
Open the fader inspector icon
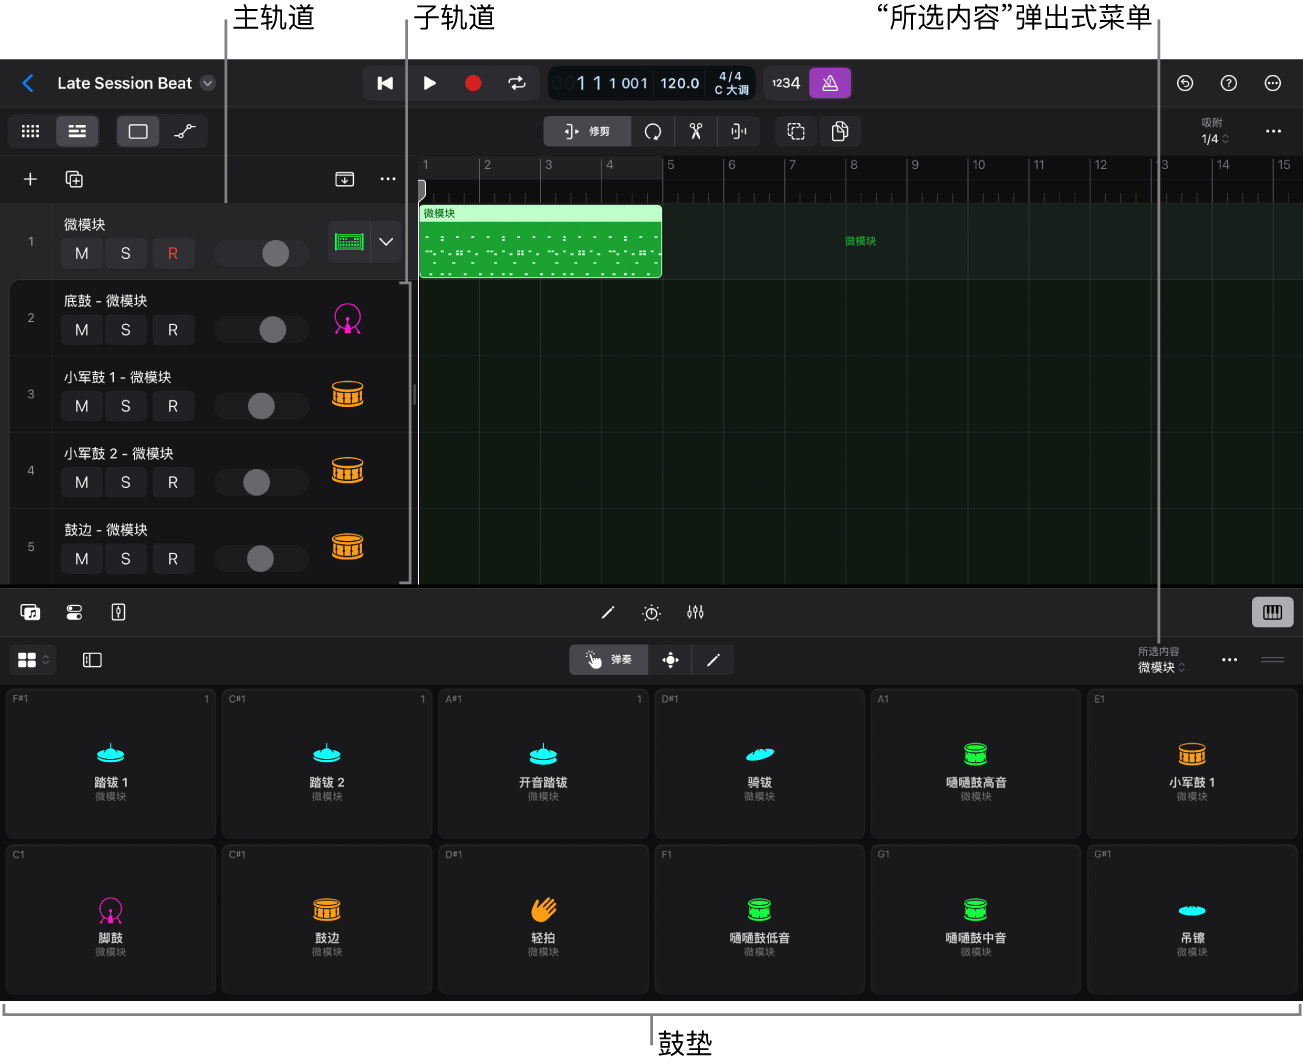tap(118, 612)
